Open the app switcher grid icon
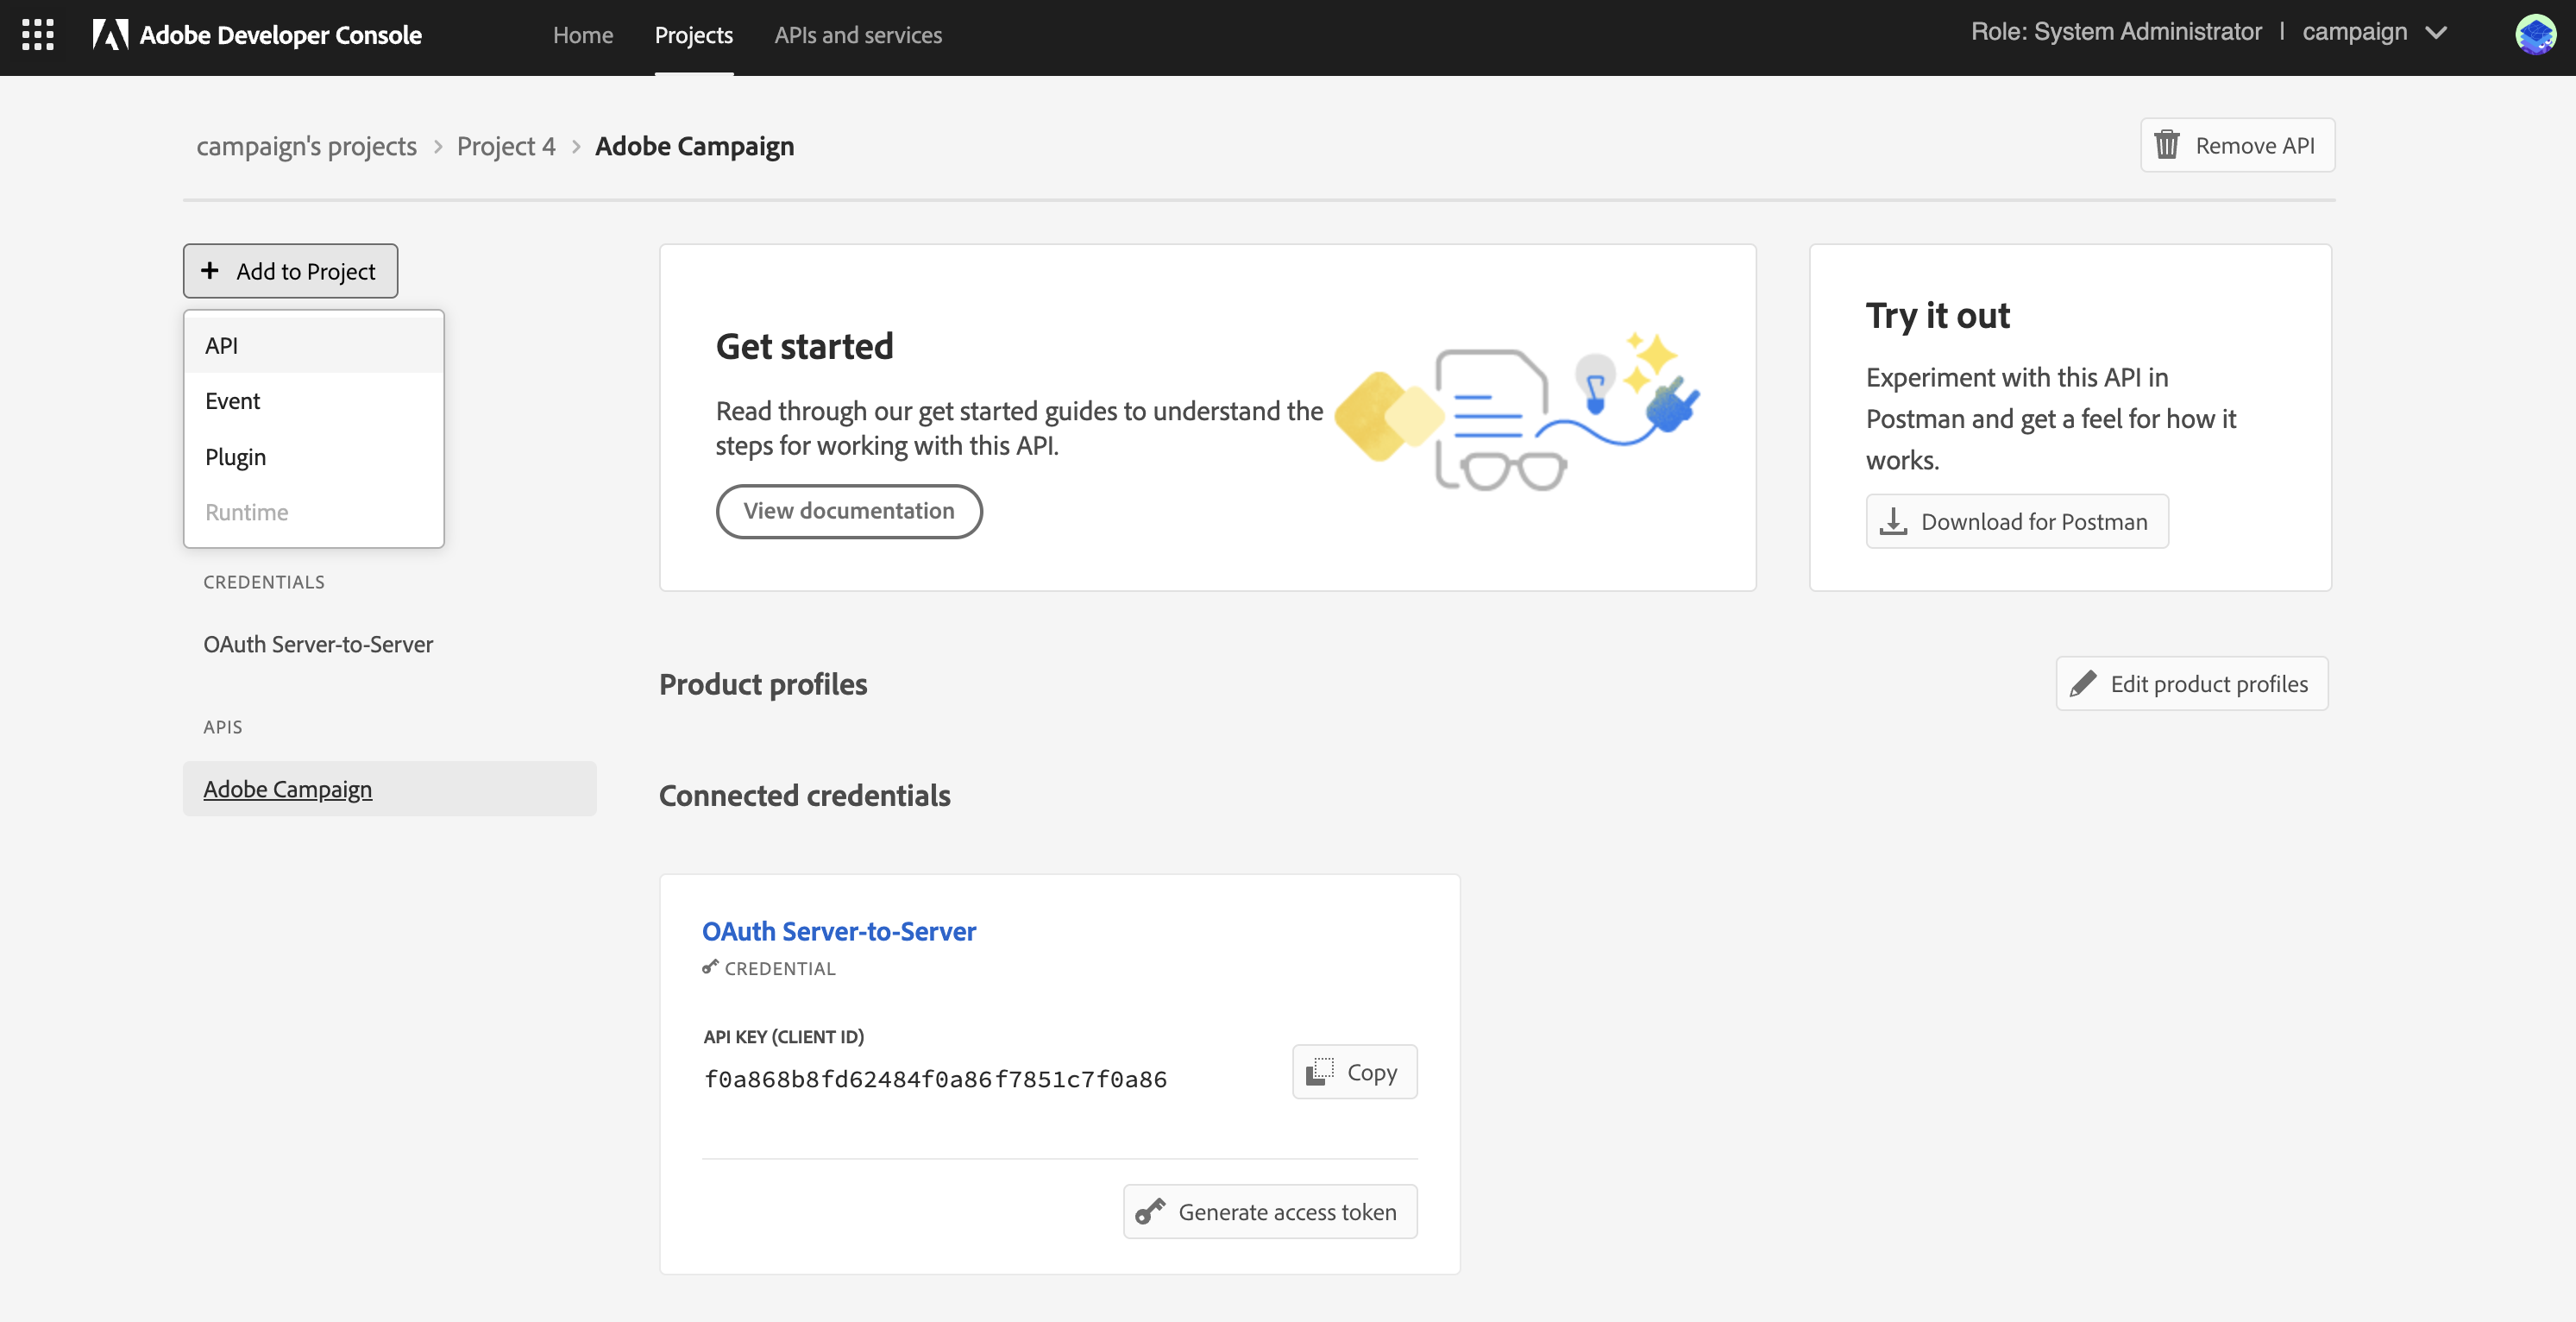Viewport: 2576px width, 1322px height. coord(38,35)
